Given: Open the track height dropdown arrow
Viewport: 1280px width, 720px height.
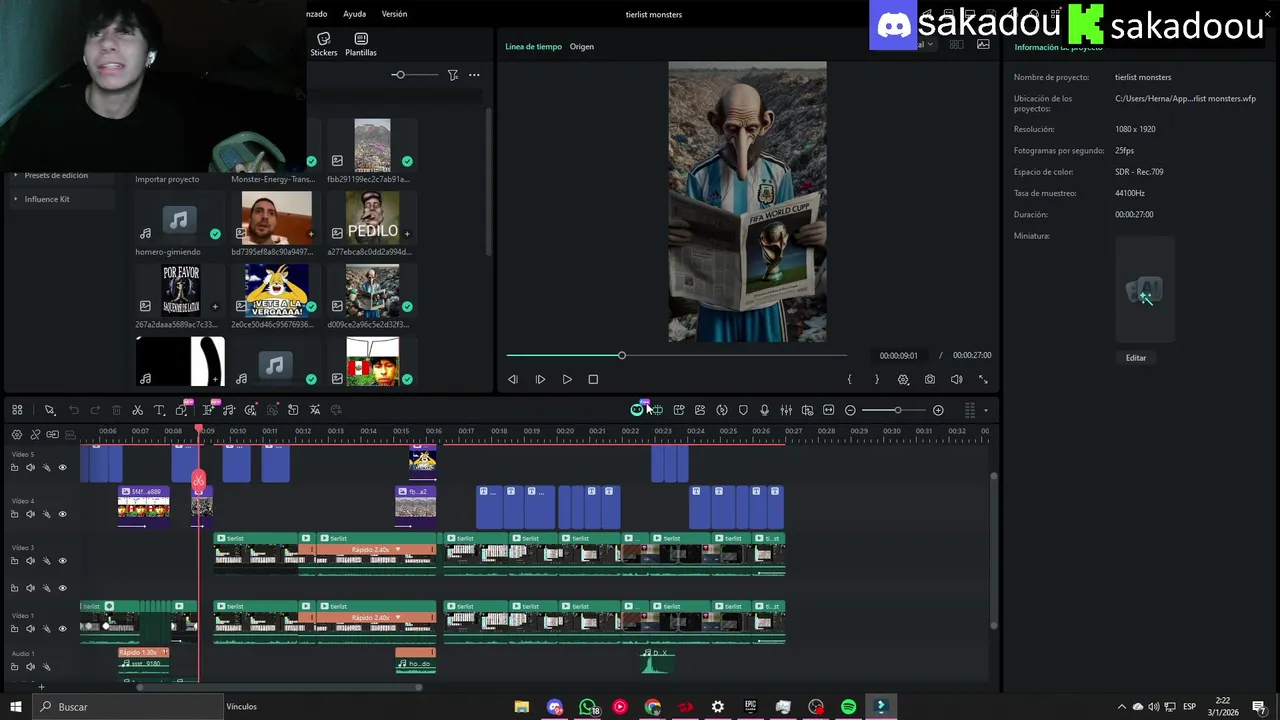Looking at the screenshot, I should coord(985,410).
